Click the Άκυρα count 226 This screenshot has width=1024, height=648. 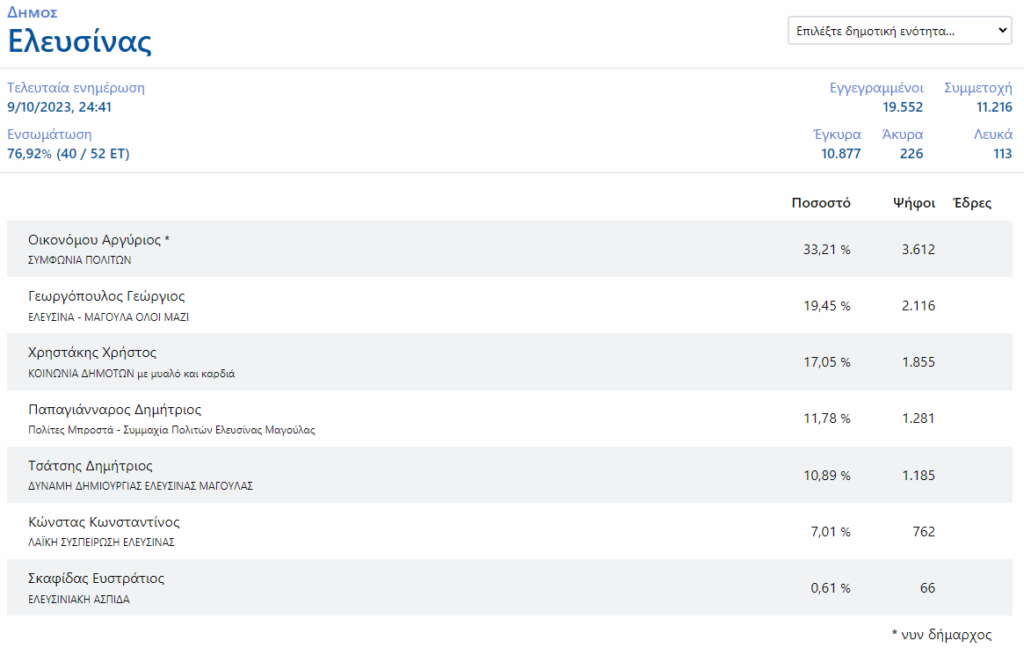[911, 154]
